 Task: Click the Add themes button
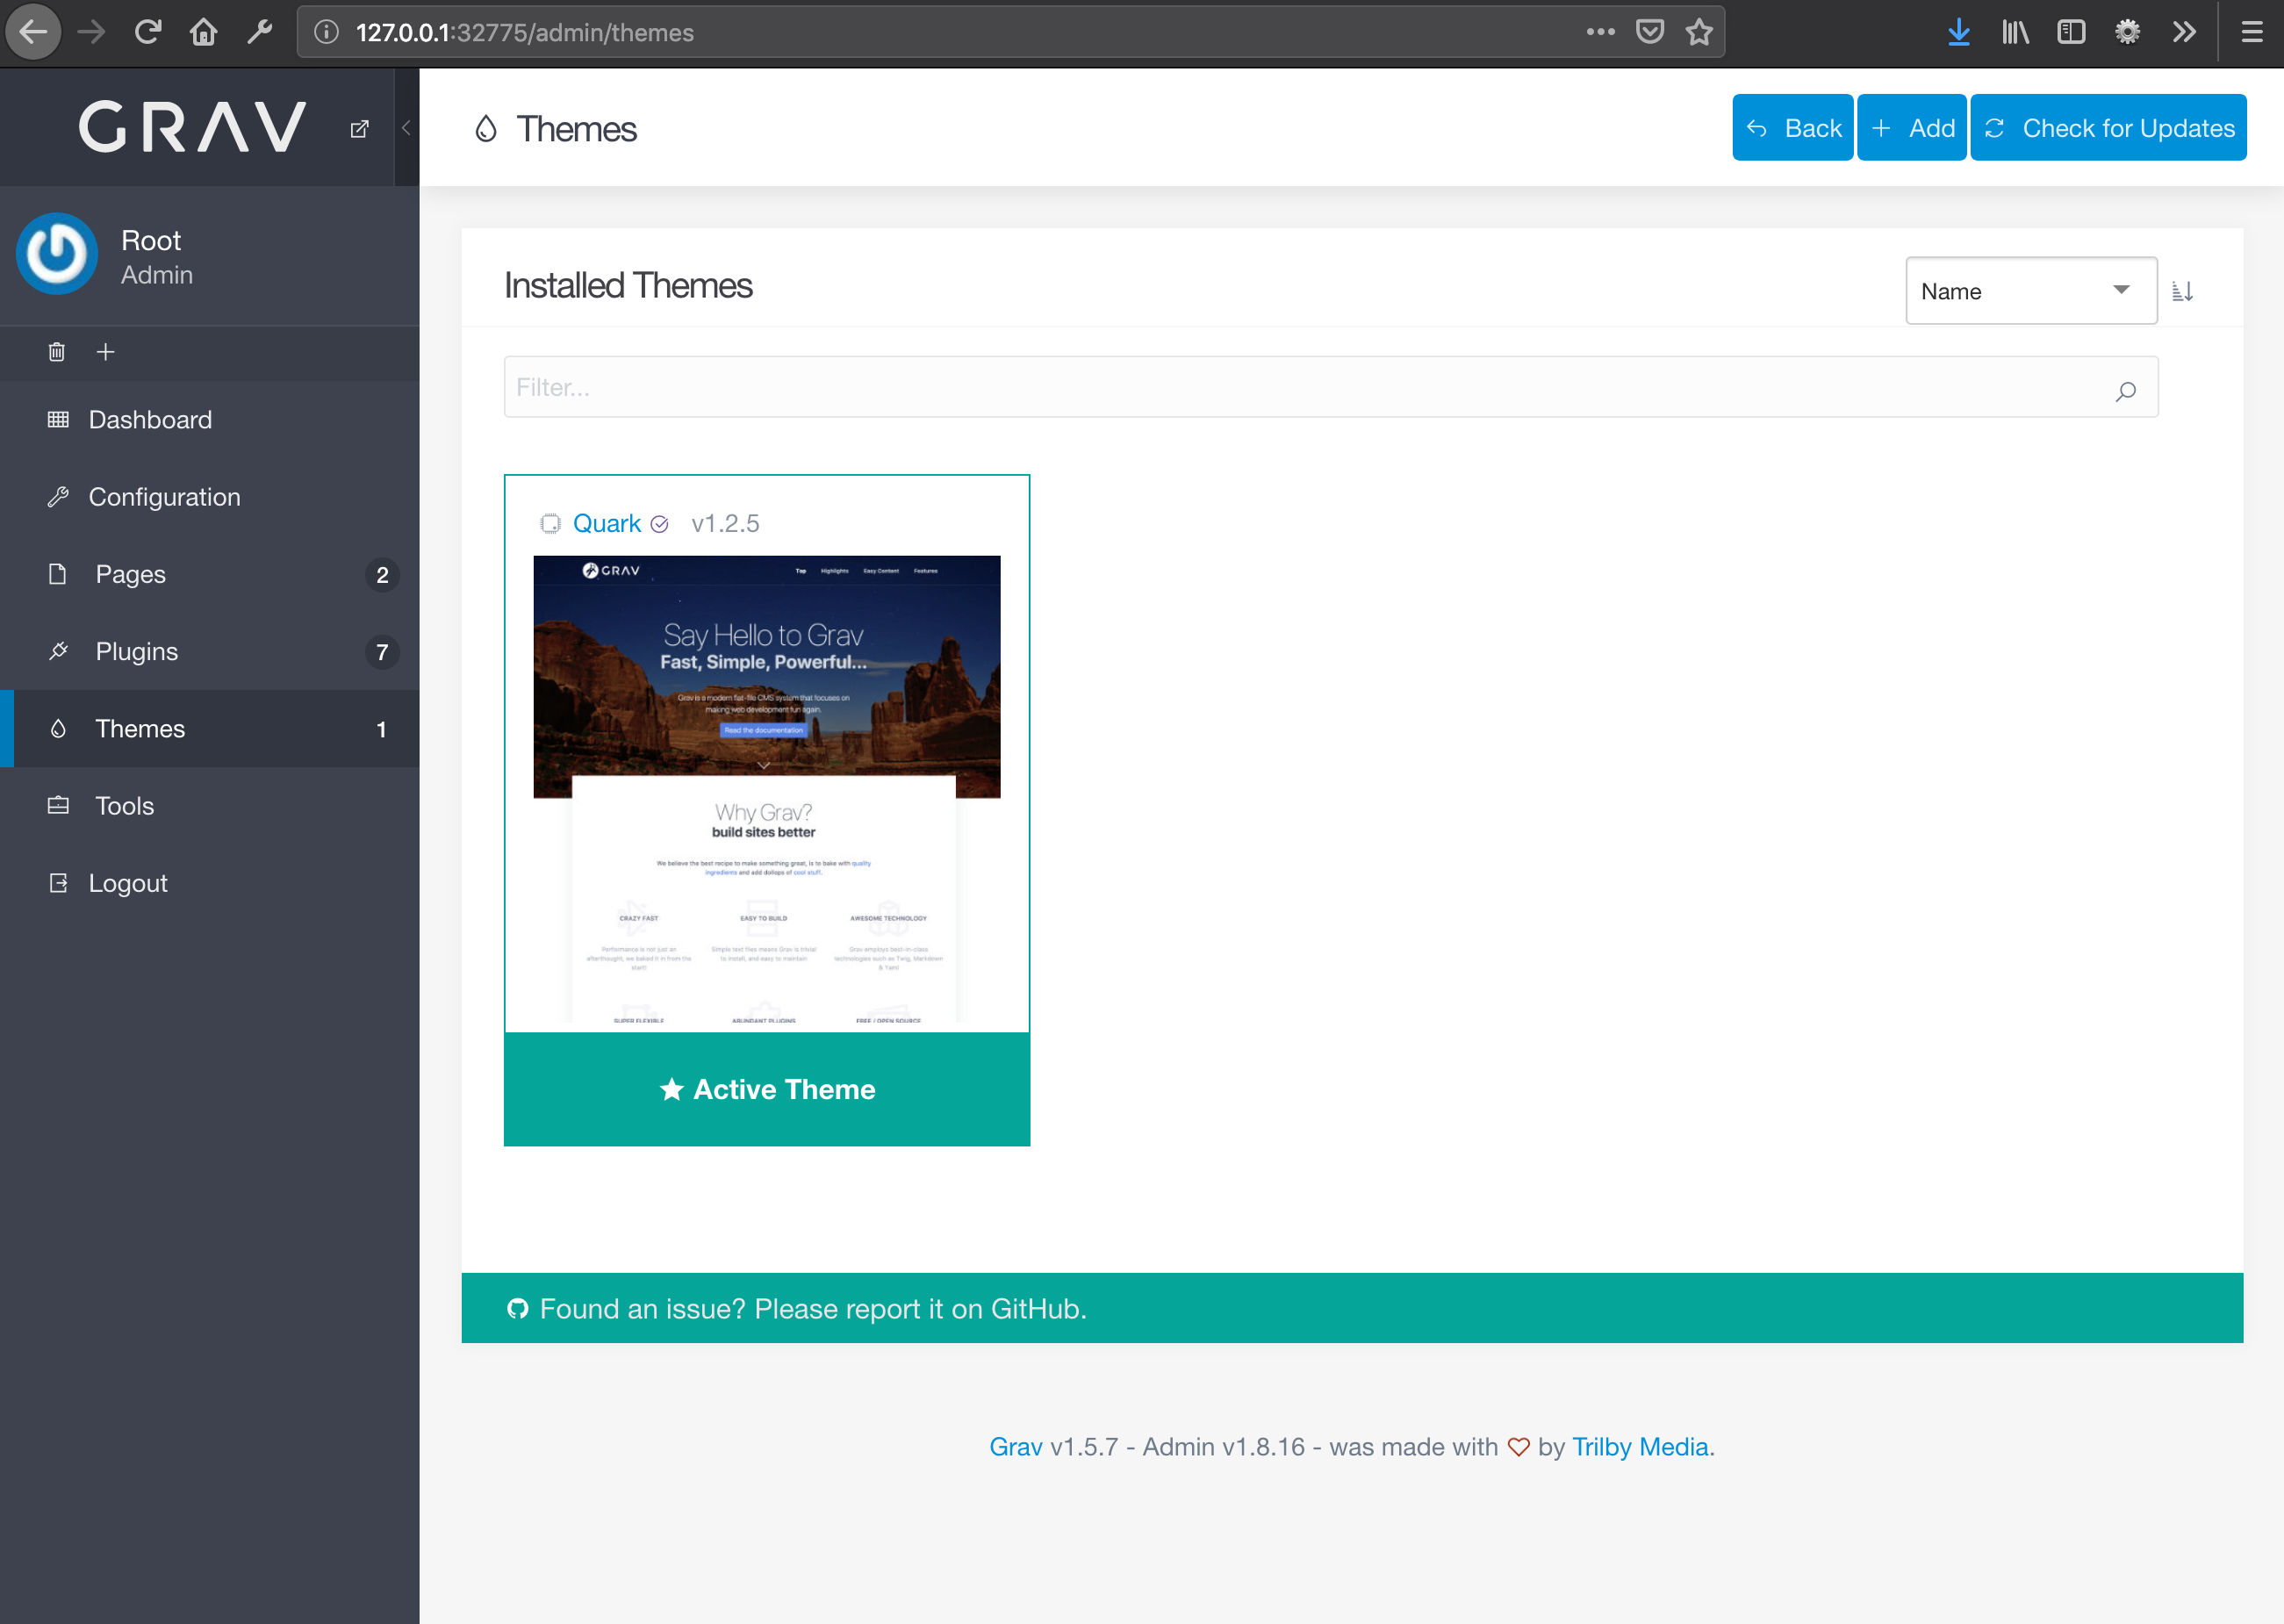[x=1911, y=128]
